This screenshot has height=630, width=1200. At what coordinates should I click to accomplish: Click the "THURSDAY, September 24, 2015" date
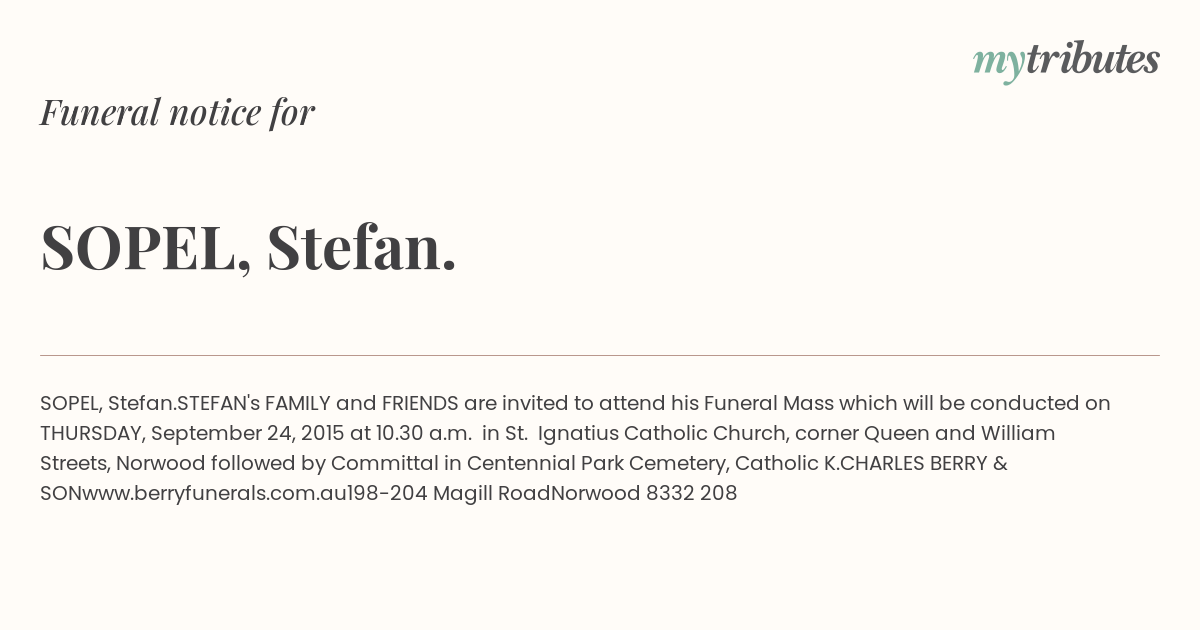(x=192, y=434)
